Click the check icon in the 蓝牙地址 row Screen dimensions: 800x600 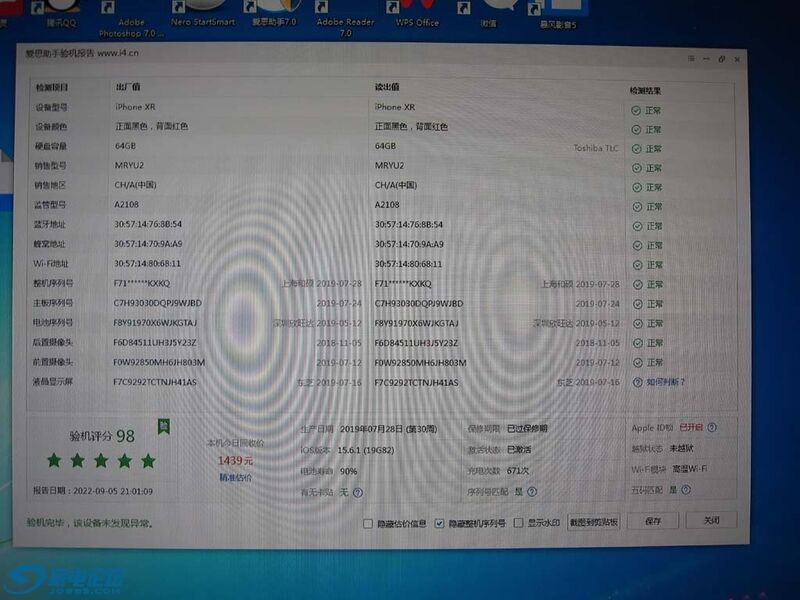click(x=637, y=226)
